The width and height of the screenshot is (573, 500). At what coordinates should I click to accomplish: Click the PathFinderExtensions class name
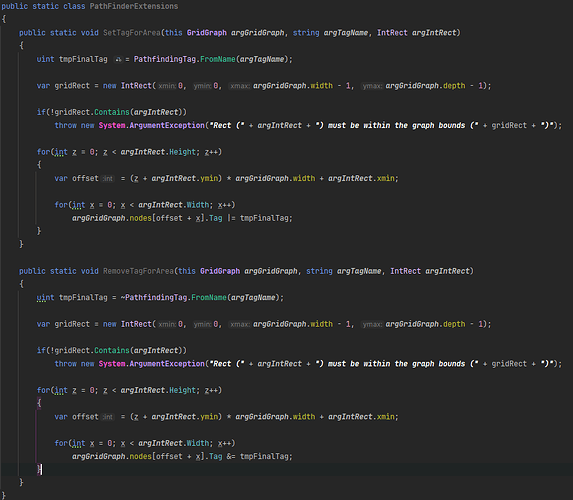tap(134, 6)
